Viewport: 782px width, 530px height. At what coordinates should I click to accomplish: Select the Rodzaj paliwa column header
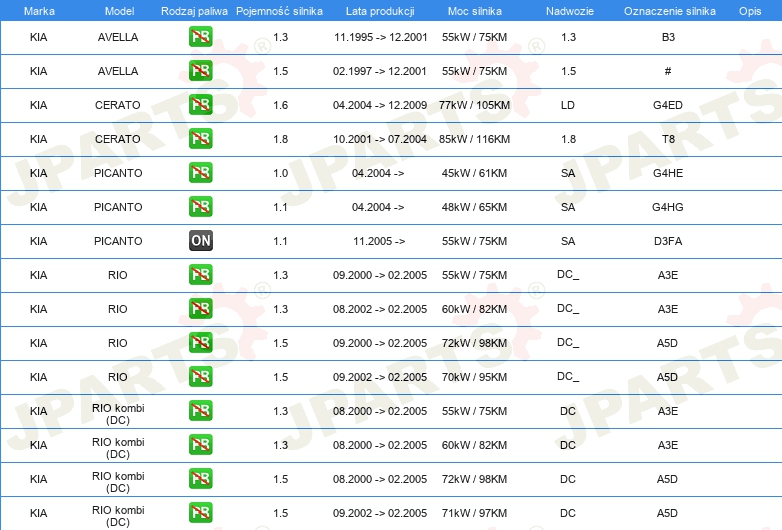194,11
